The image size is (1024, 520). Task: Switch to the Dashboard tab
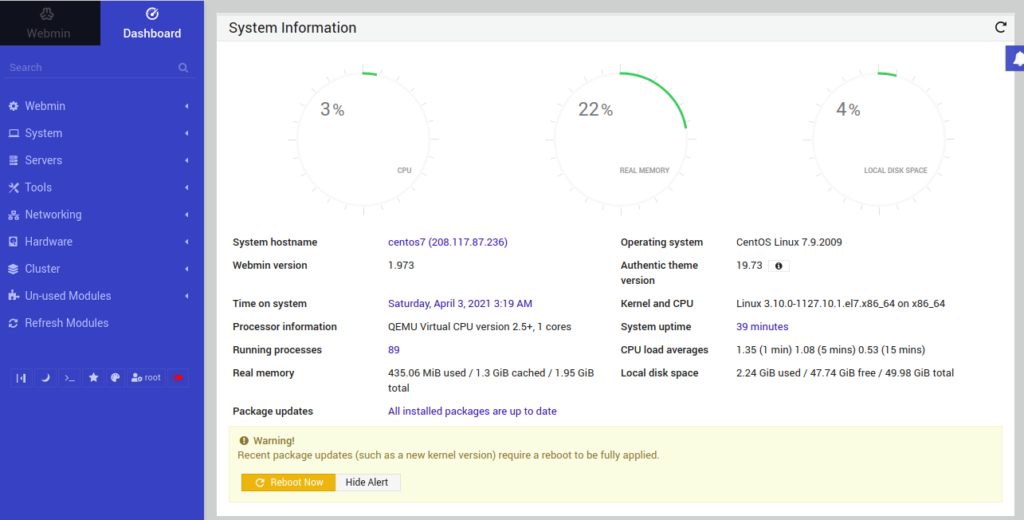click(152, 23)
